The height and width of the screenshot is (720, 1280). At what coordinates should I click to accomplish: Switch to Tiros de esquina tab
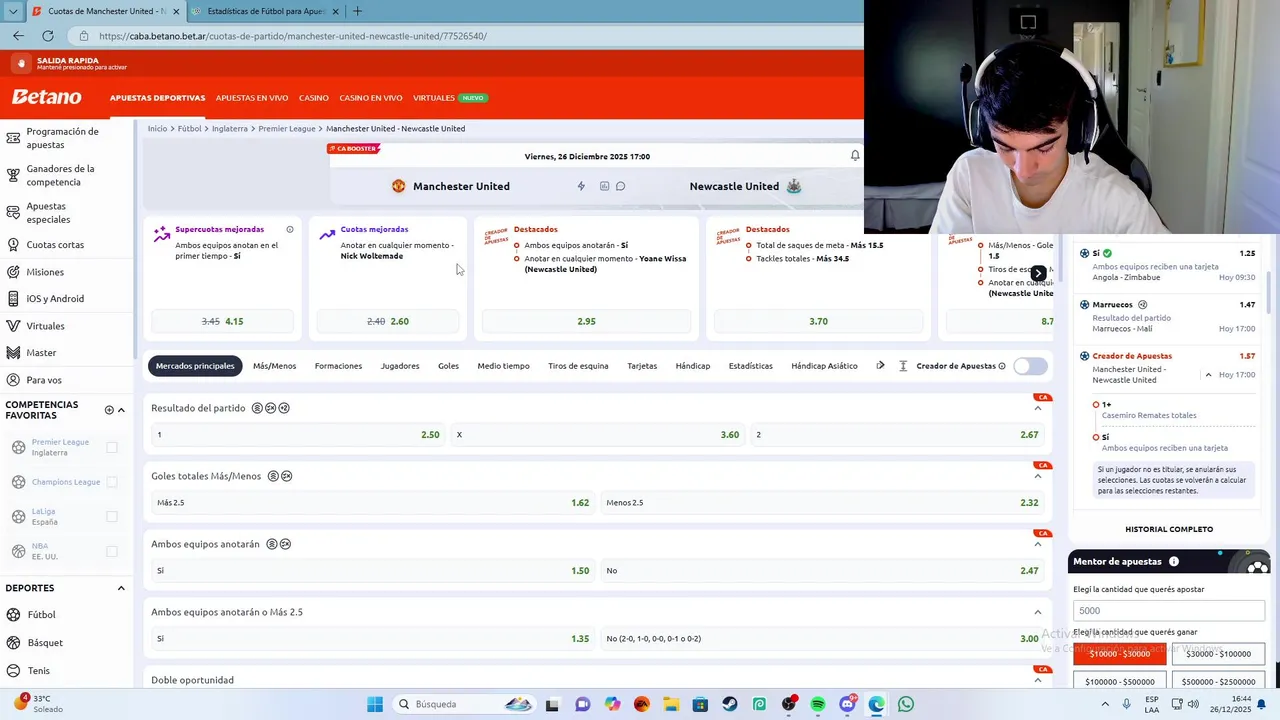point(578,366)
